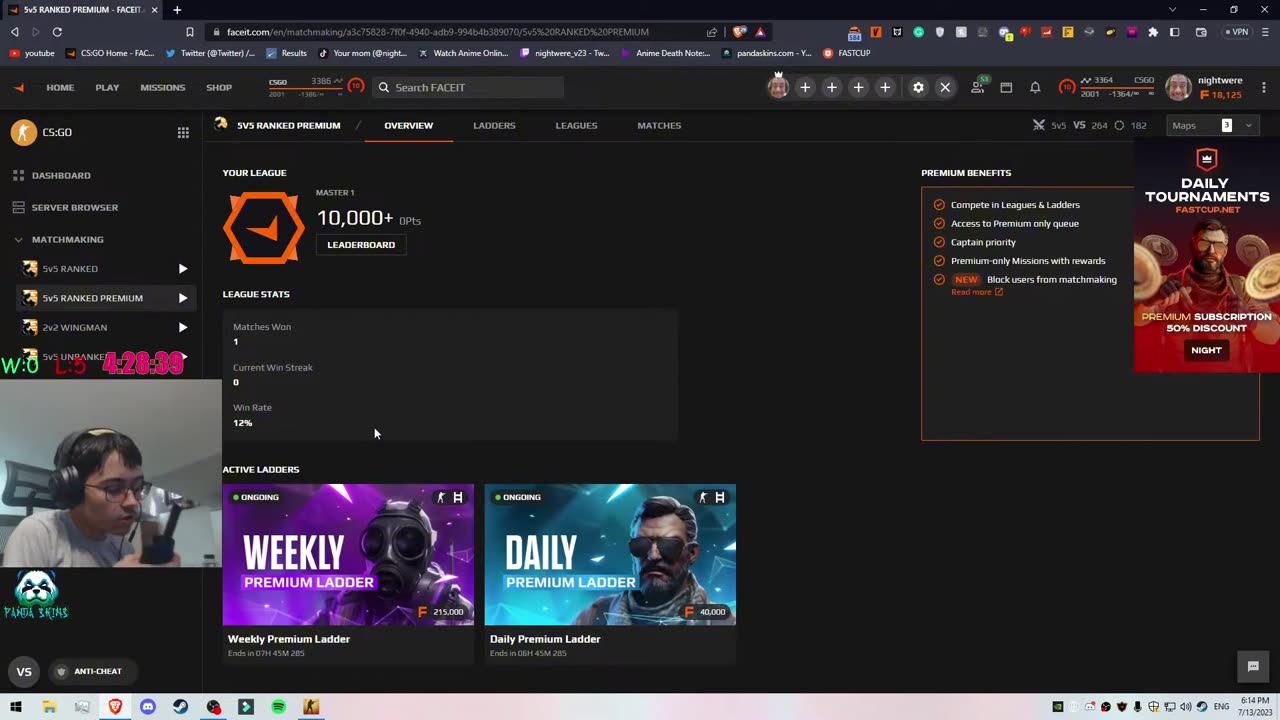Switch to the MATCHES tab
The image size is (1280, 720).
[659, 125]
